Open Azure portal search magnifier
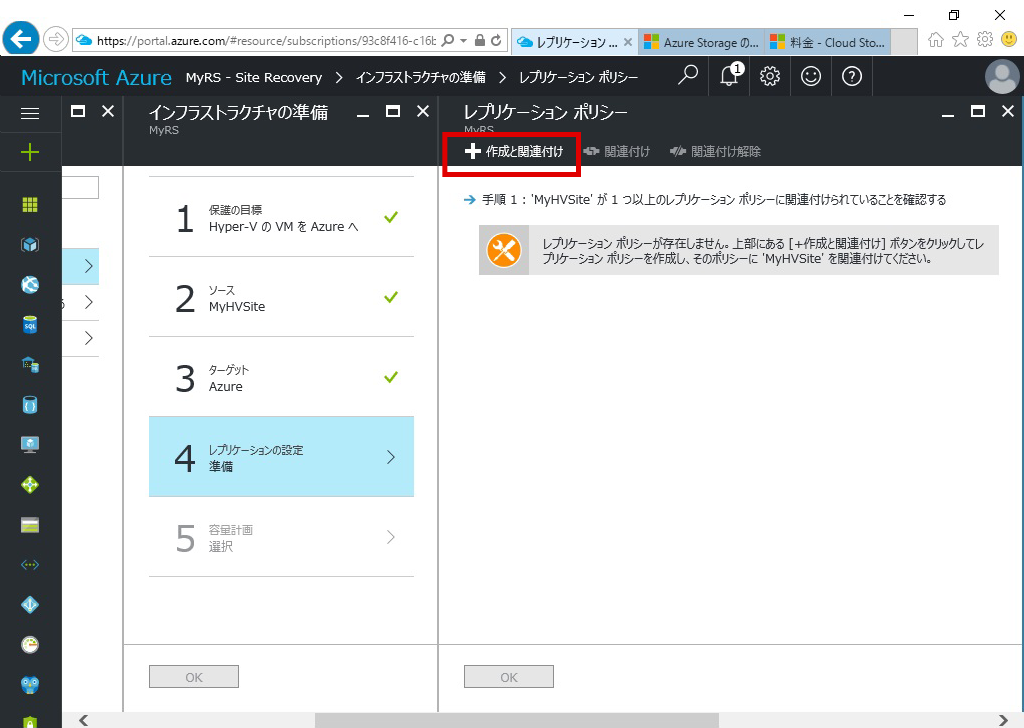The width and height of the screenshot is (1024, 728). (x=688, y=76)
